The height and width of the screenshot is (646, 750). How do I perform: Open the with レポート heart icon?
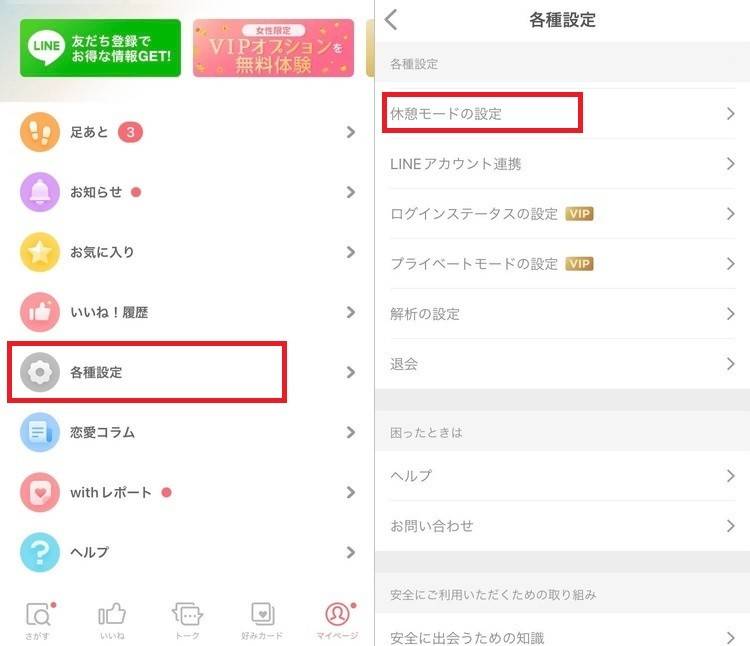[x=40, y=493]
